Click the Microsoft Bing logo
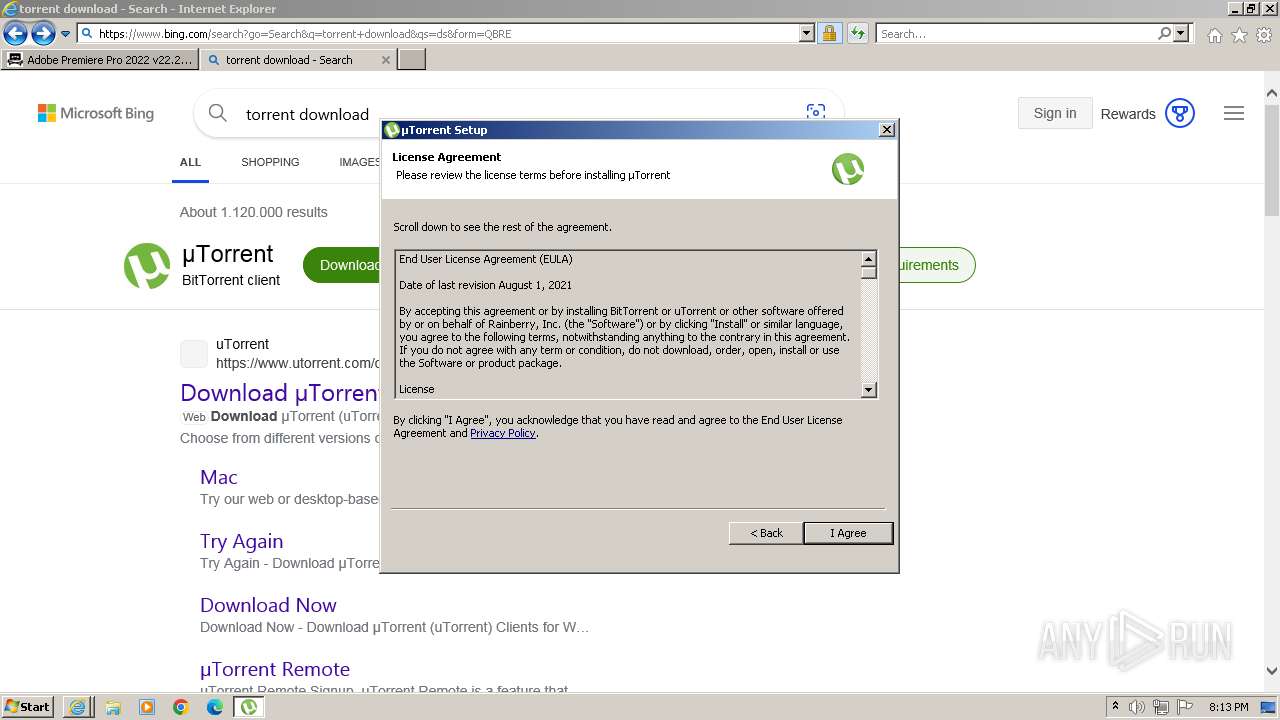 click(96, 114)
